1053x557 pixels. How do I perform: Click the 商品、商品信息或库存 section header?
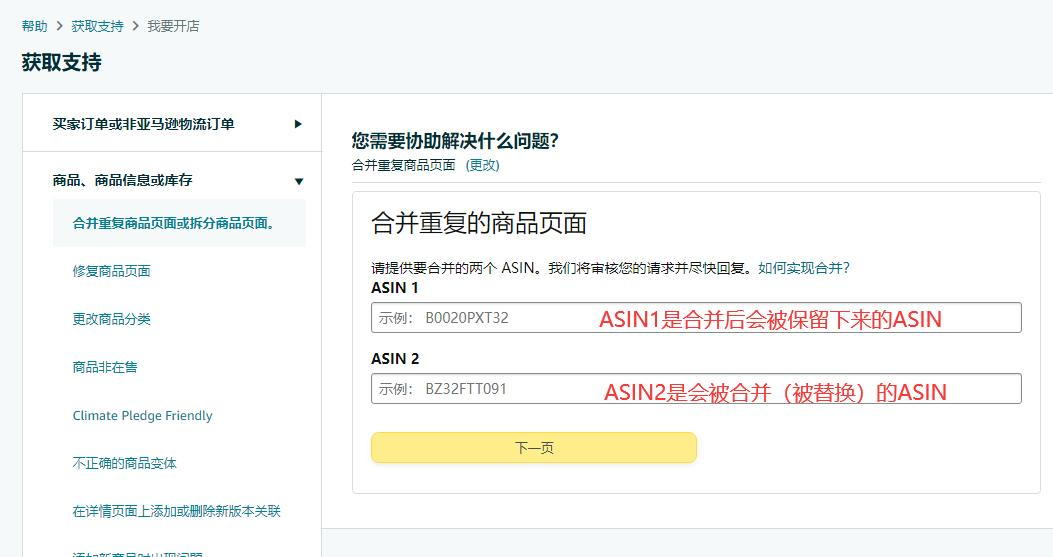point(122,181)
